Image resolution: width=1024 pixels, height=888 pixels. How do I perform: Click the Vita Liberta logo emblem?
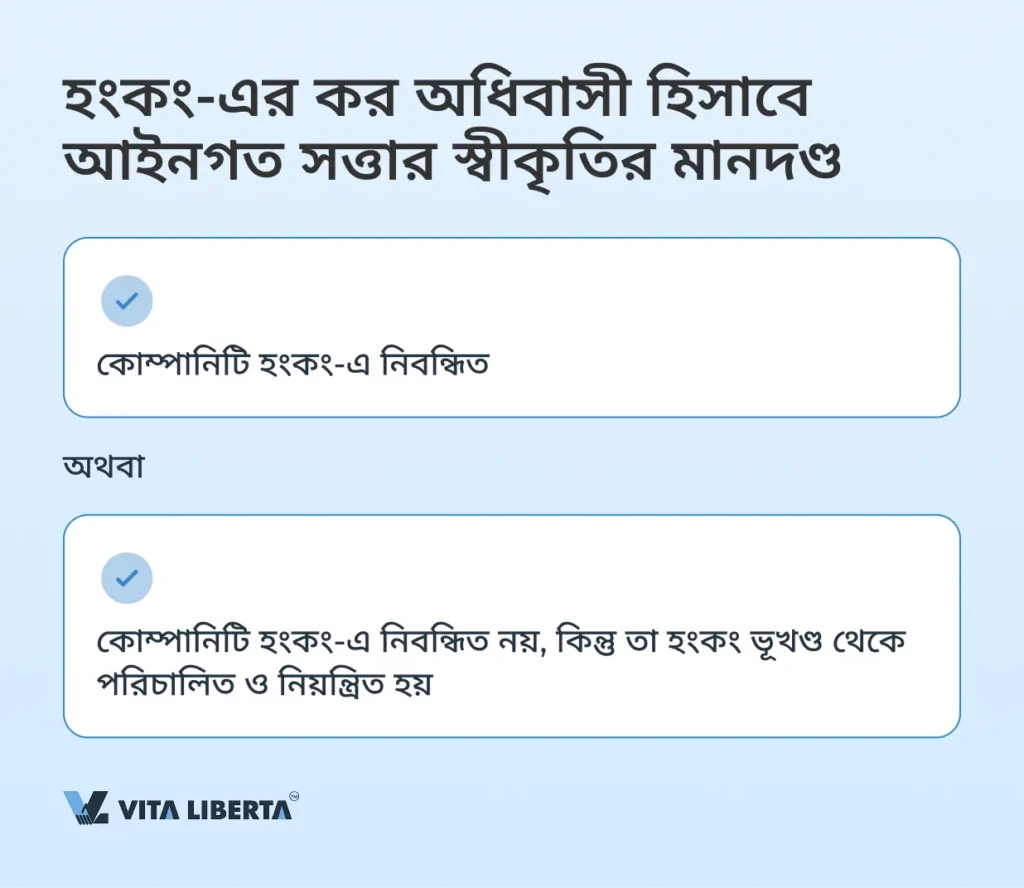coord(86,807)
